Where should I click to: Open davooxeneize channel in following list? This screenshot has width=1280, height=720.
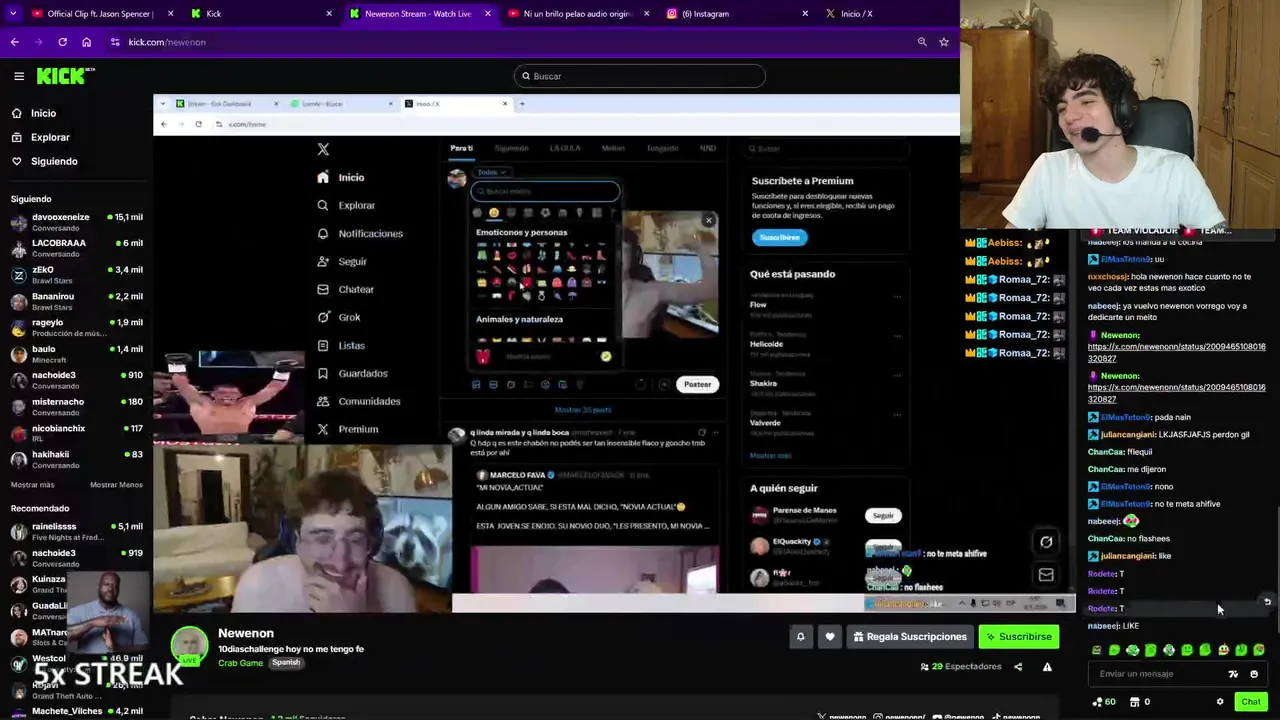click(77, 222)
